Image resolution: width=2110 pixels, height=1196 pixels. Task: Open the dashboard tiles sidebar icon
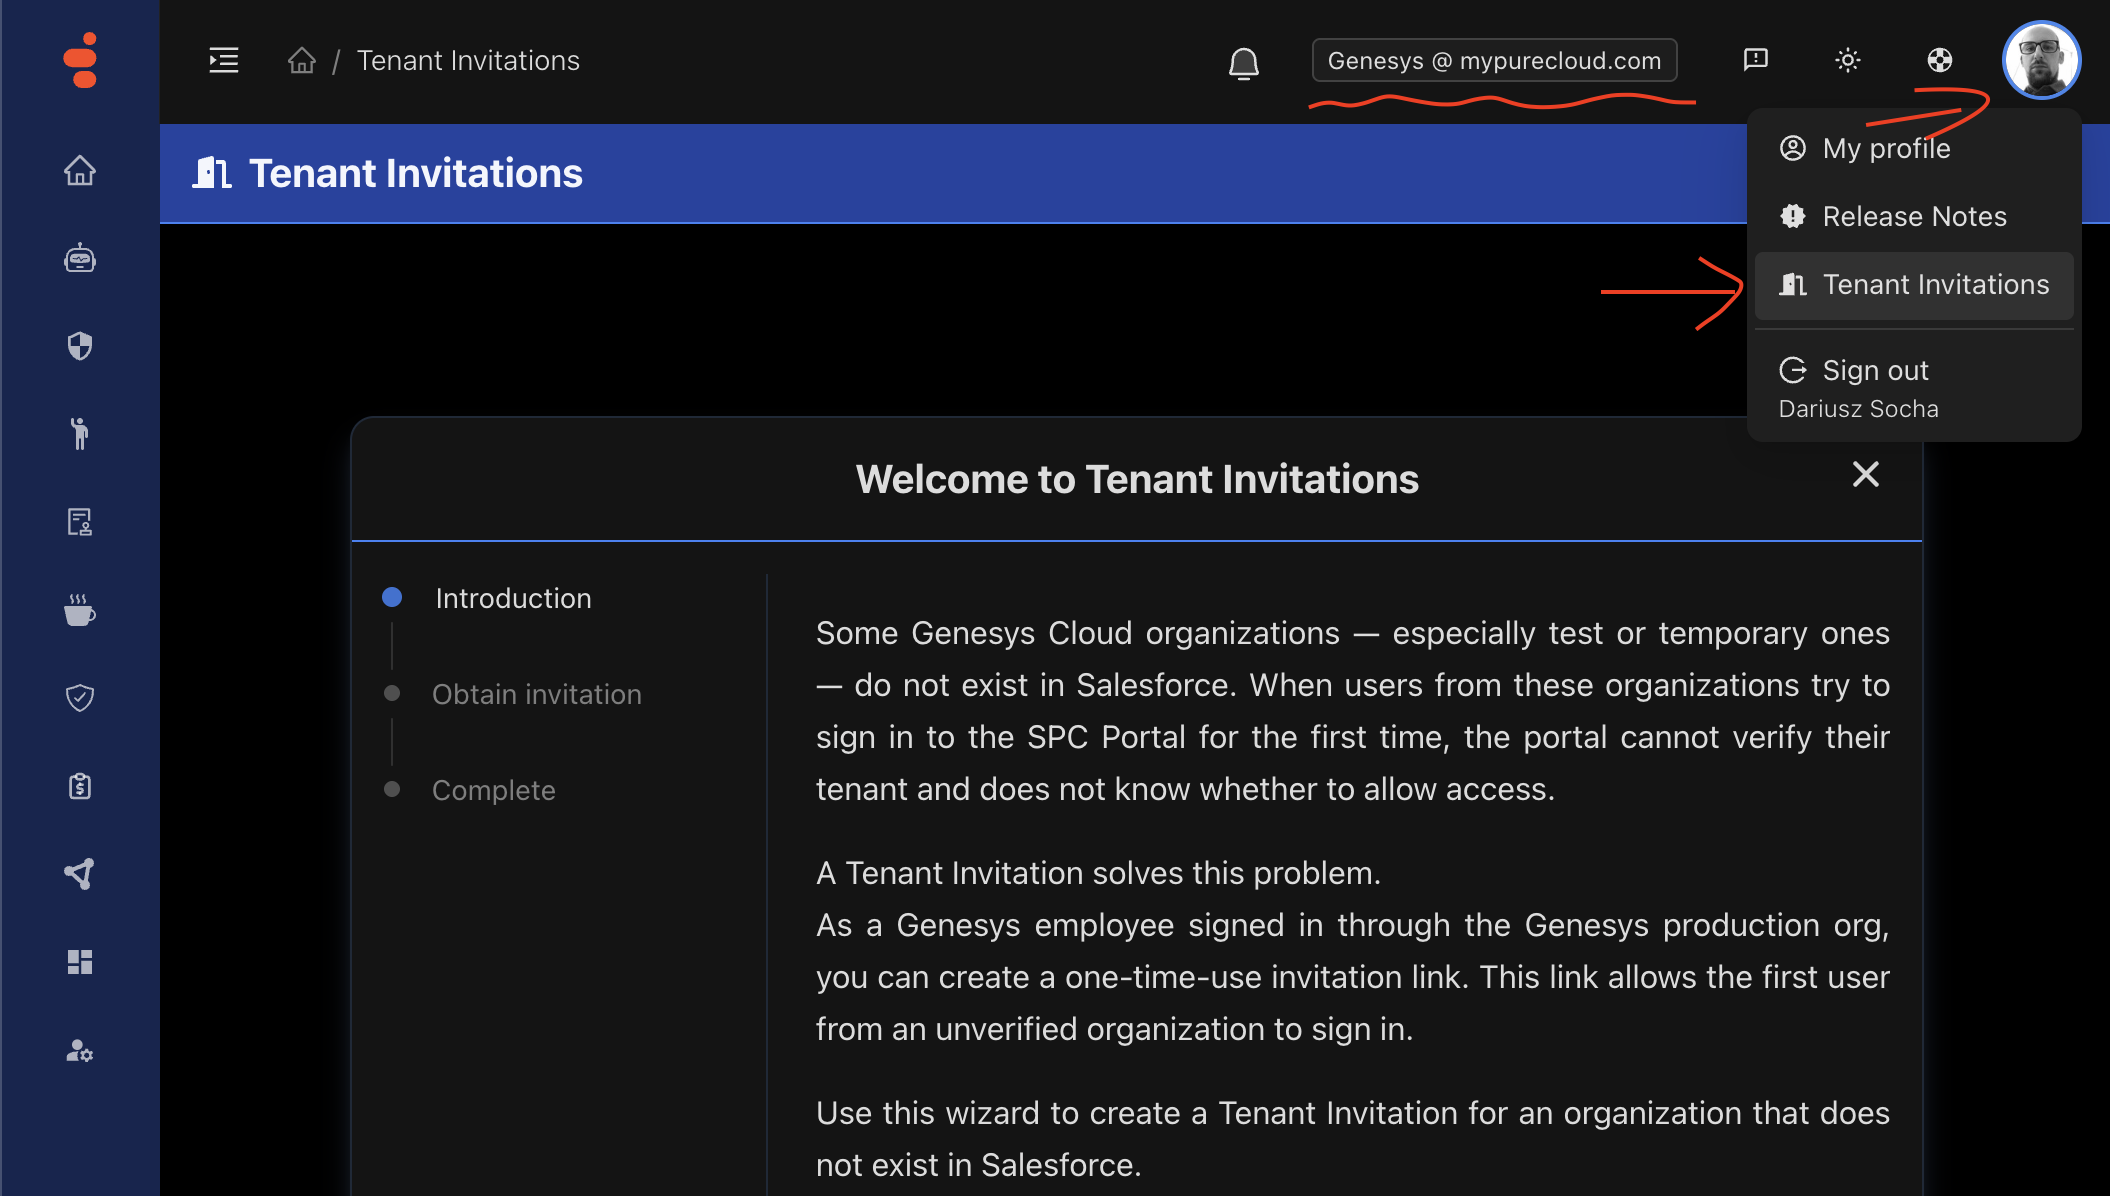coord(80,962)
